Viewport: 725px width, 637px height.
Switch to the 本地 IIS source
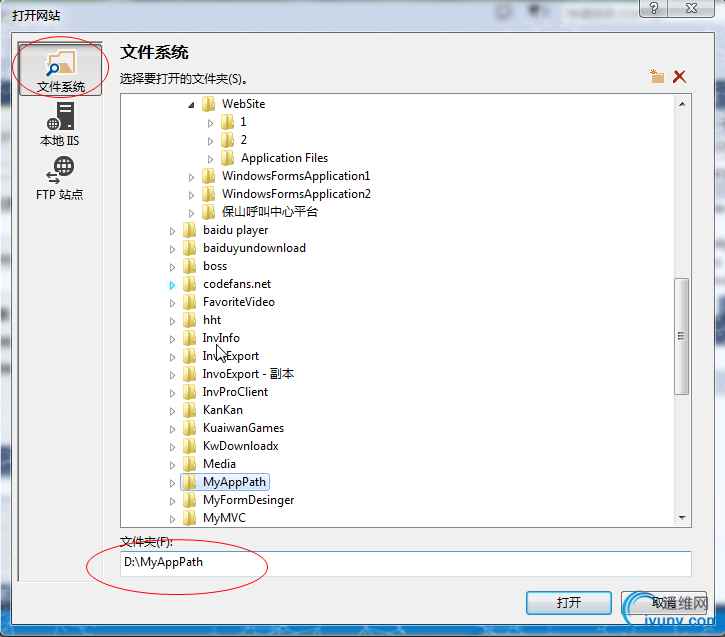tap(60, 124)
